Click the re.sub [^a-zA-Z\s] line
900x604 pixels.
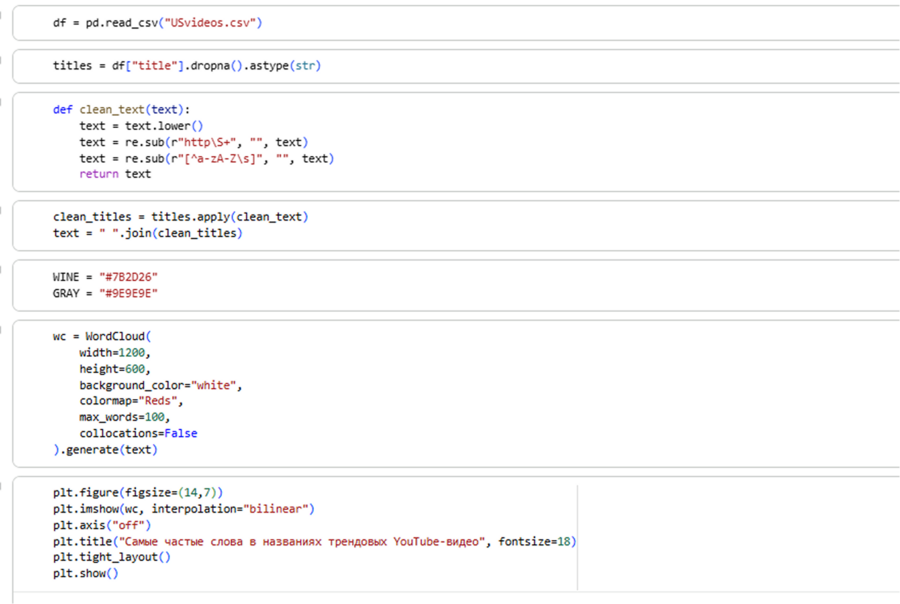tap(206, 158)
